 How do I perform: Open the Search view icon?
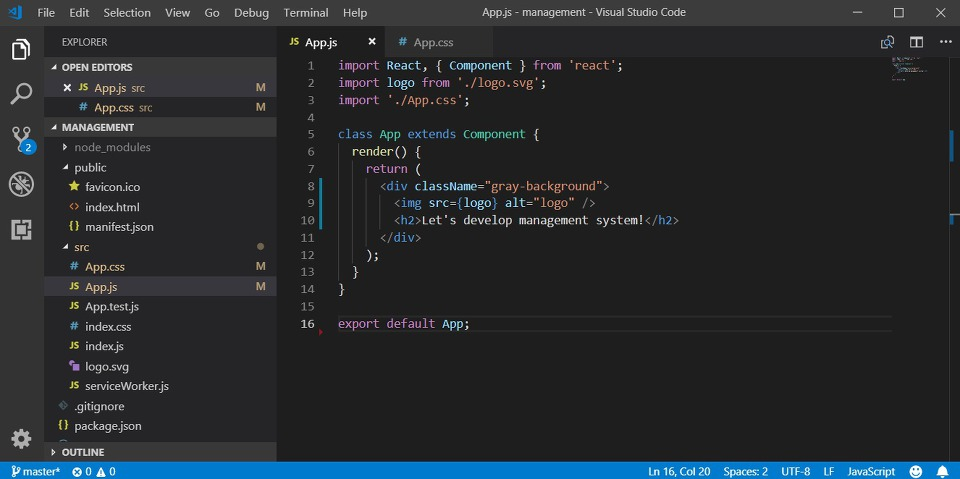coord(21,94)
